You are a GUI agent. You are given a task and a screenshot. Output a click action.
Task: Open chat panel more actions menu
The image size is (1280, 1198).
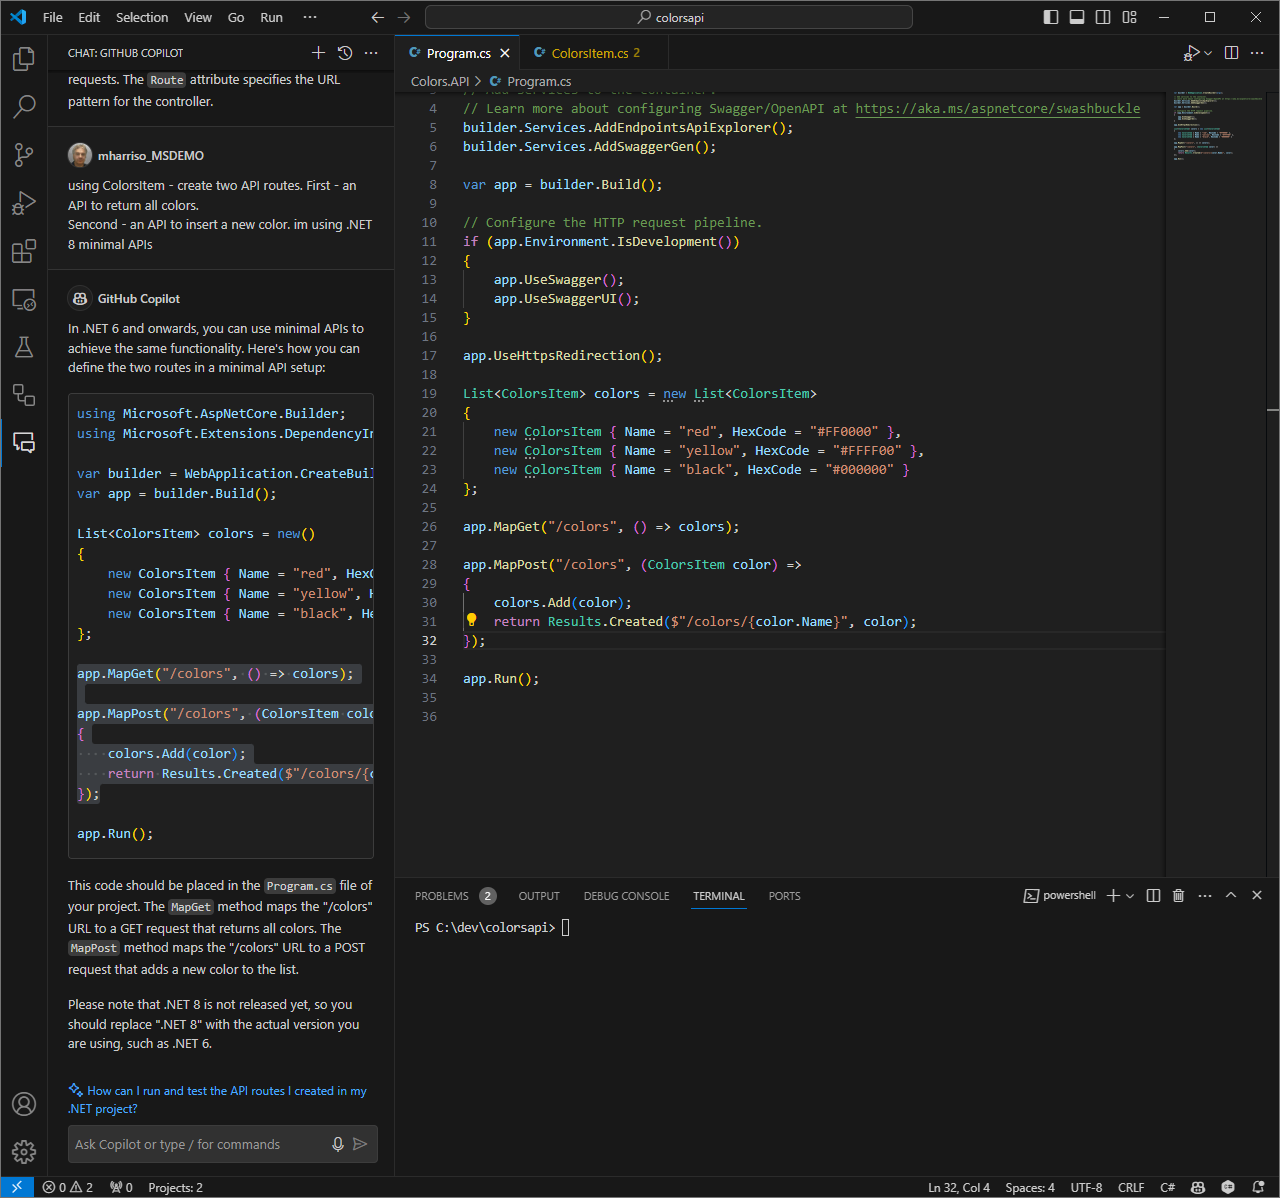click(x=371, y=53)
